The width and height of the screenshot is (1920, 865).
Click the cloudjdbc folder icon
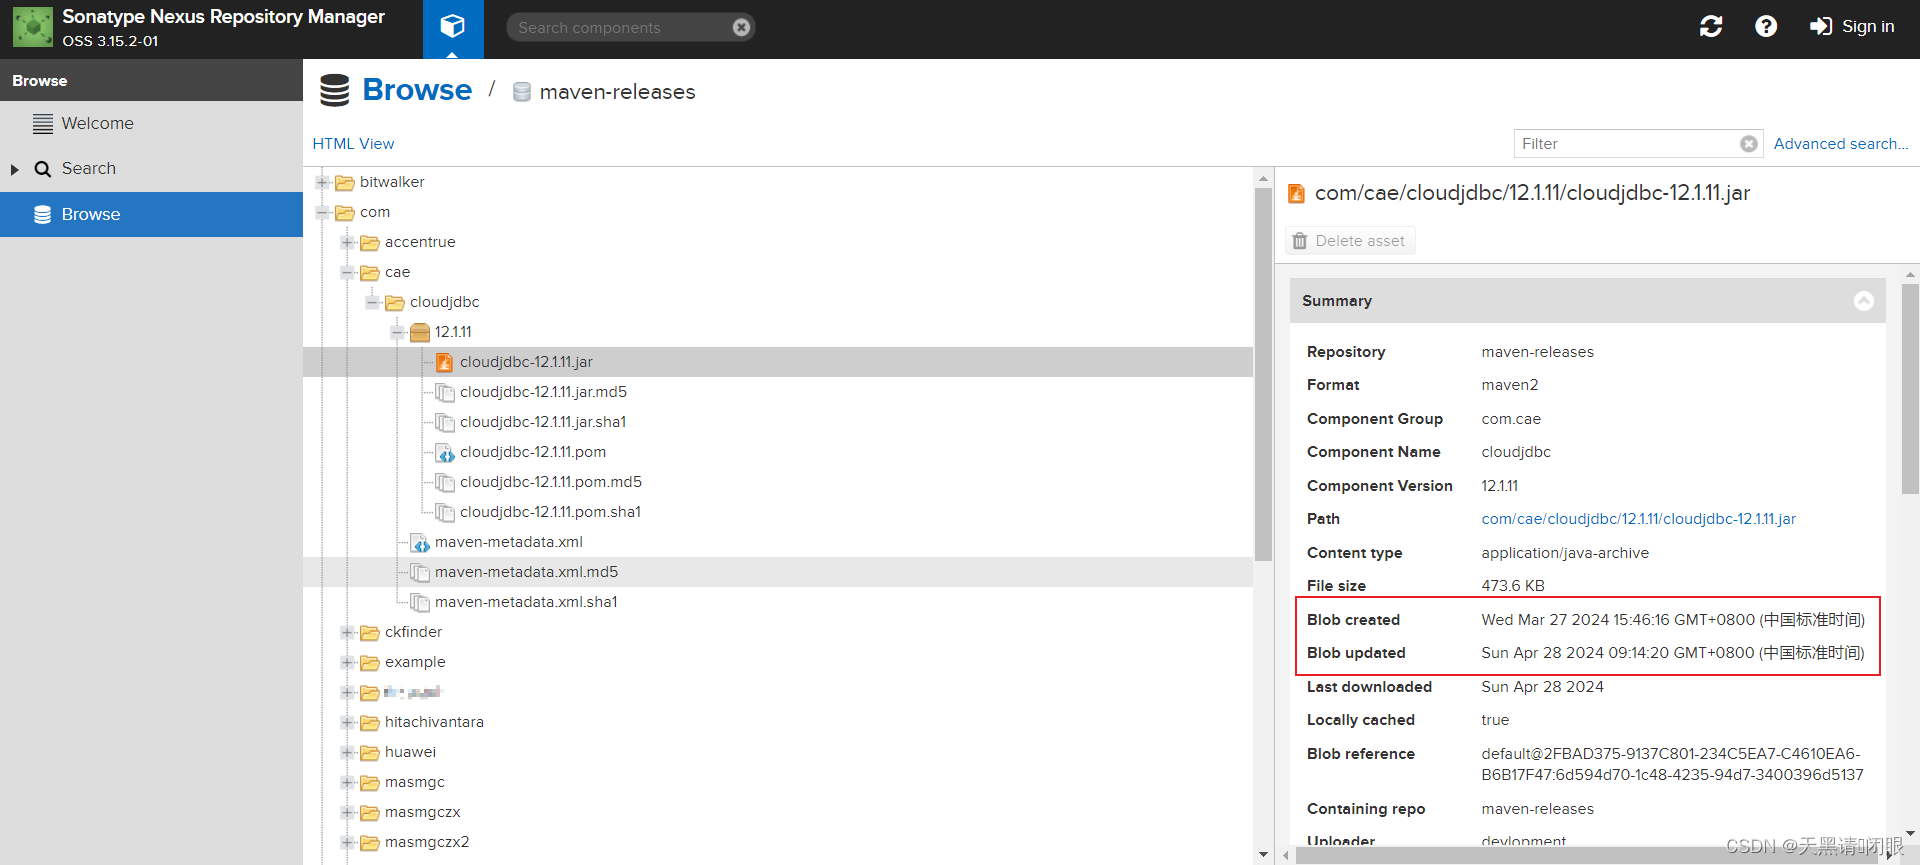(x=395, y=302)
